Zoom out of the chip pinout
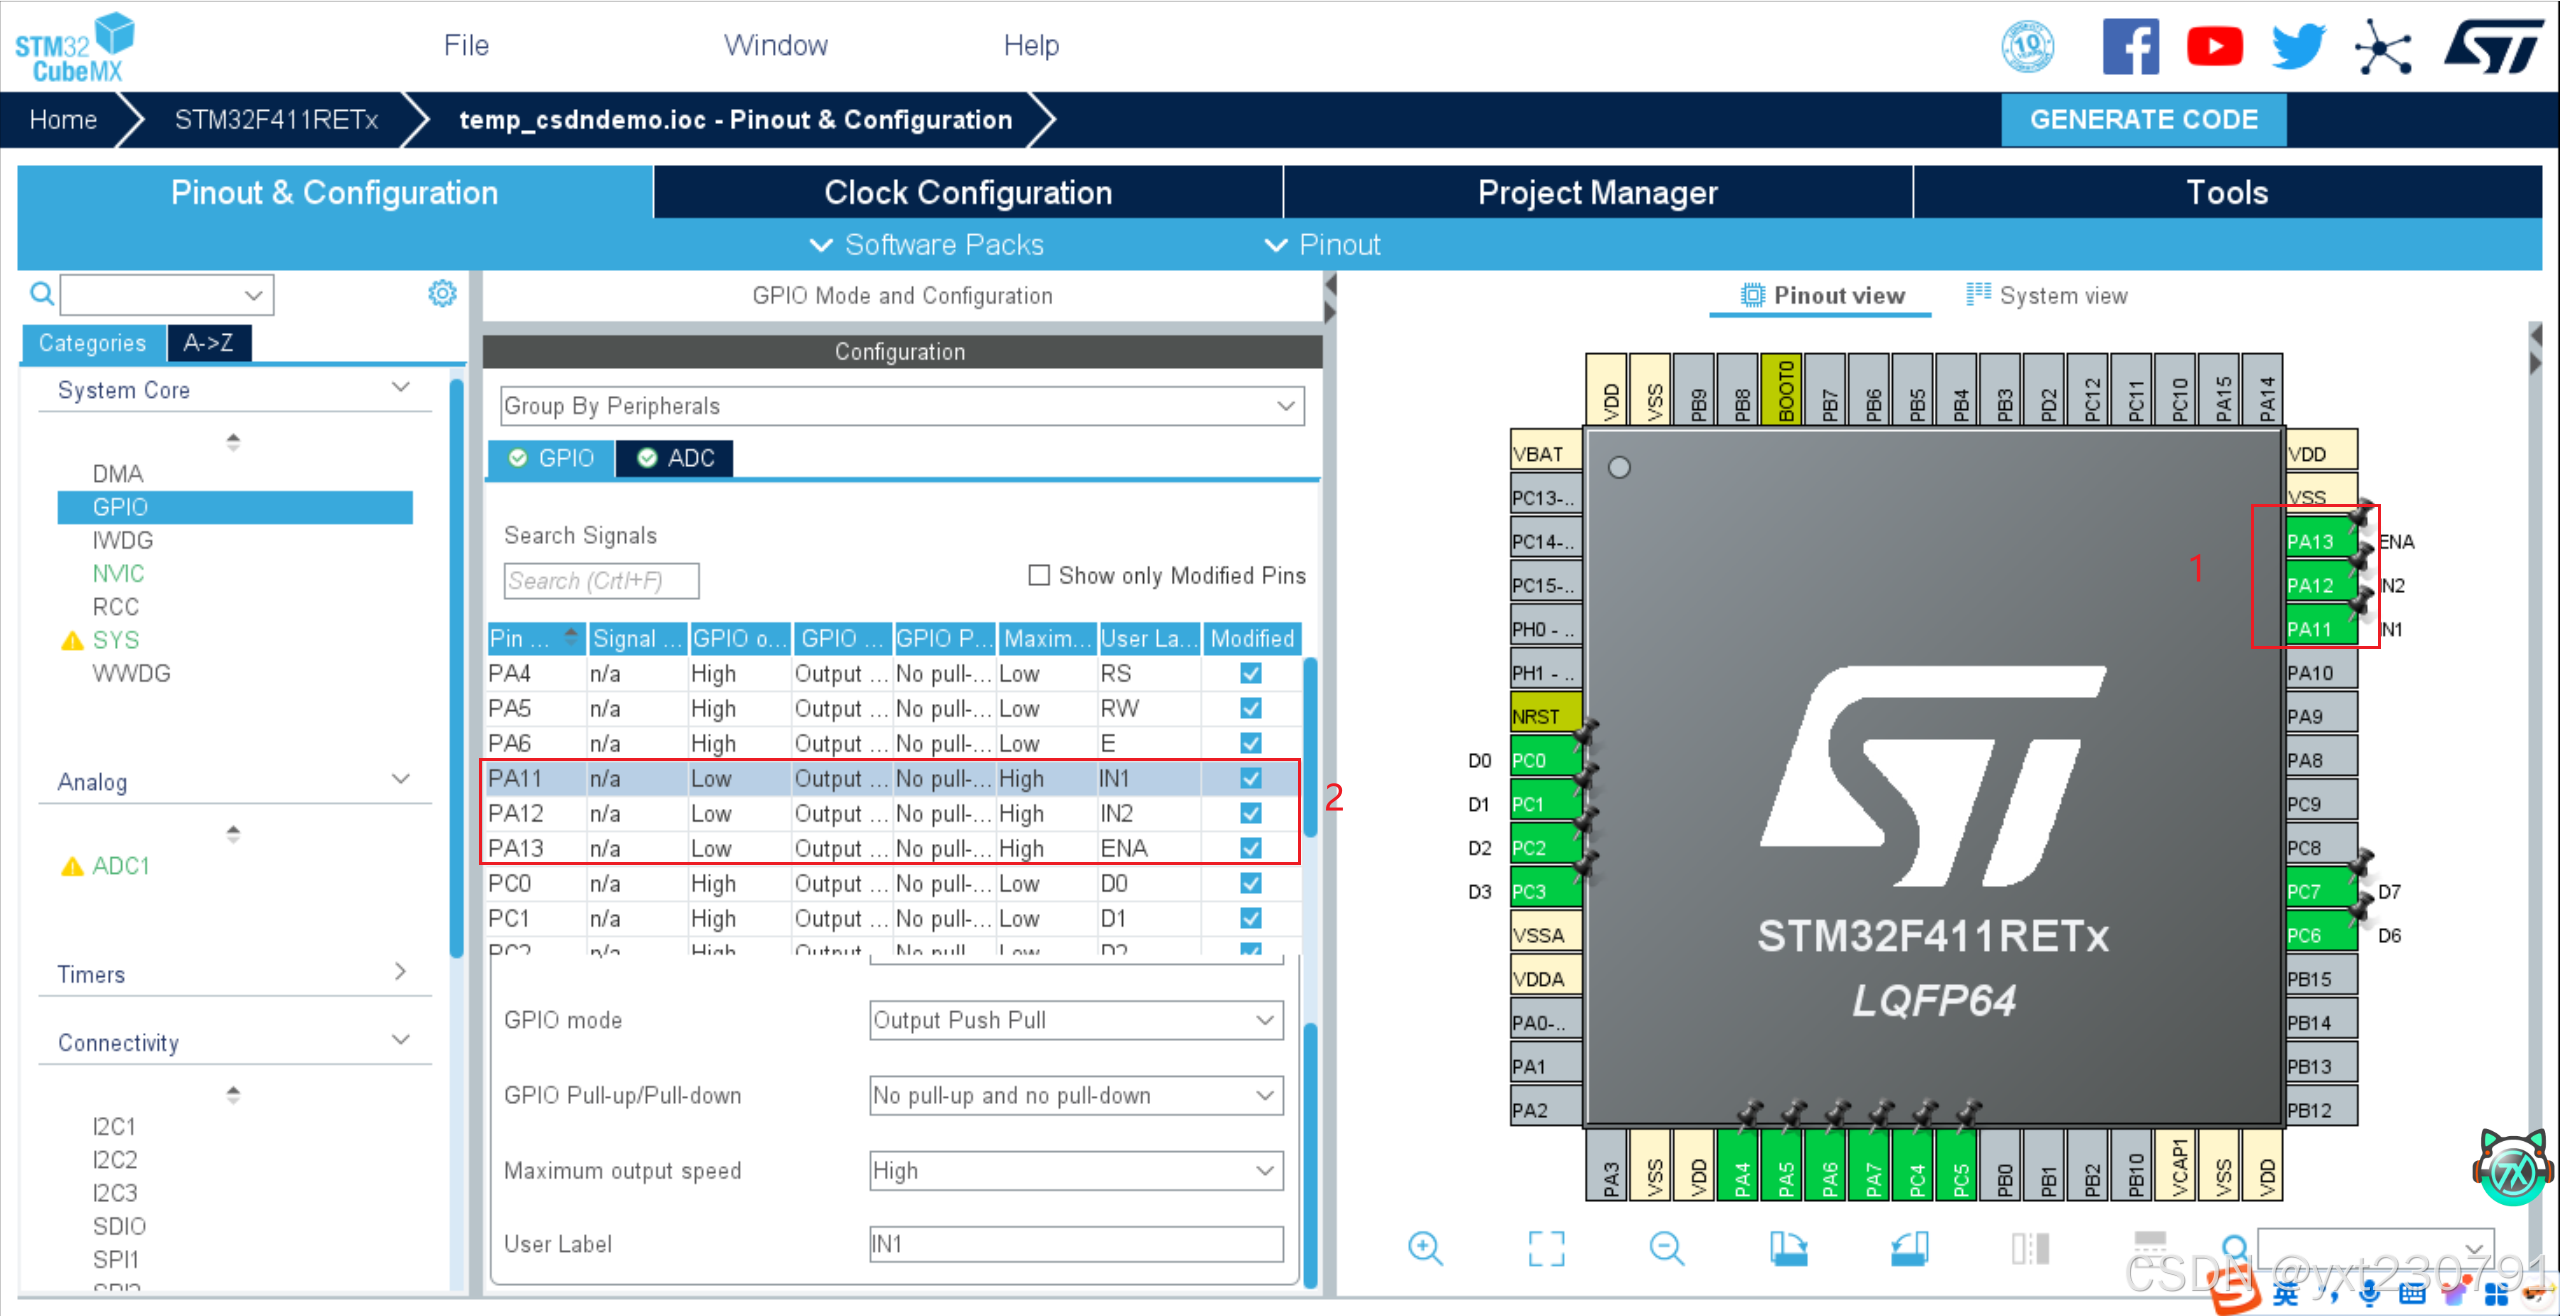The width and height of the screenshot is (2560, 1316). tap(1666, 1247)
